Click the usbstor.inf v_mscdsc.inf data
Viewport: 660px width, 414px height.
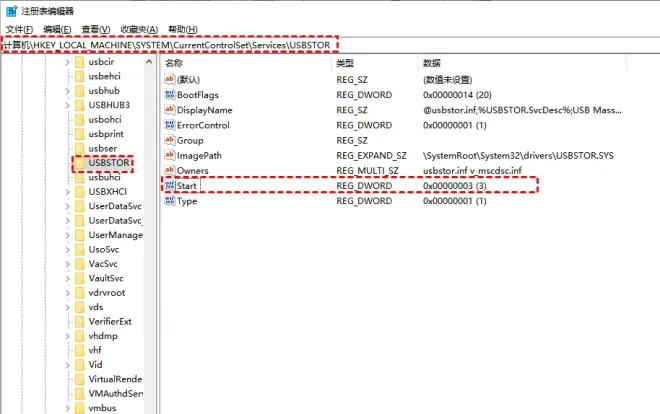point(472,170)
